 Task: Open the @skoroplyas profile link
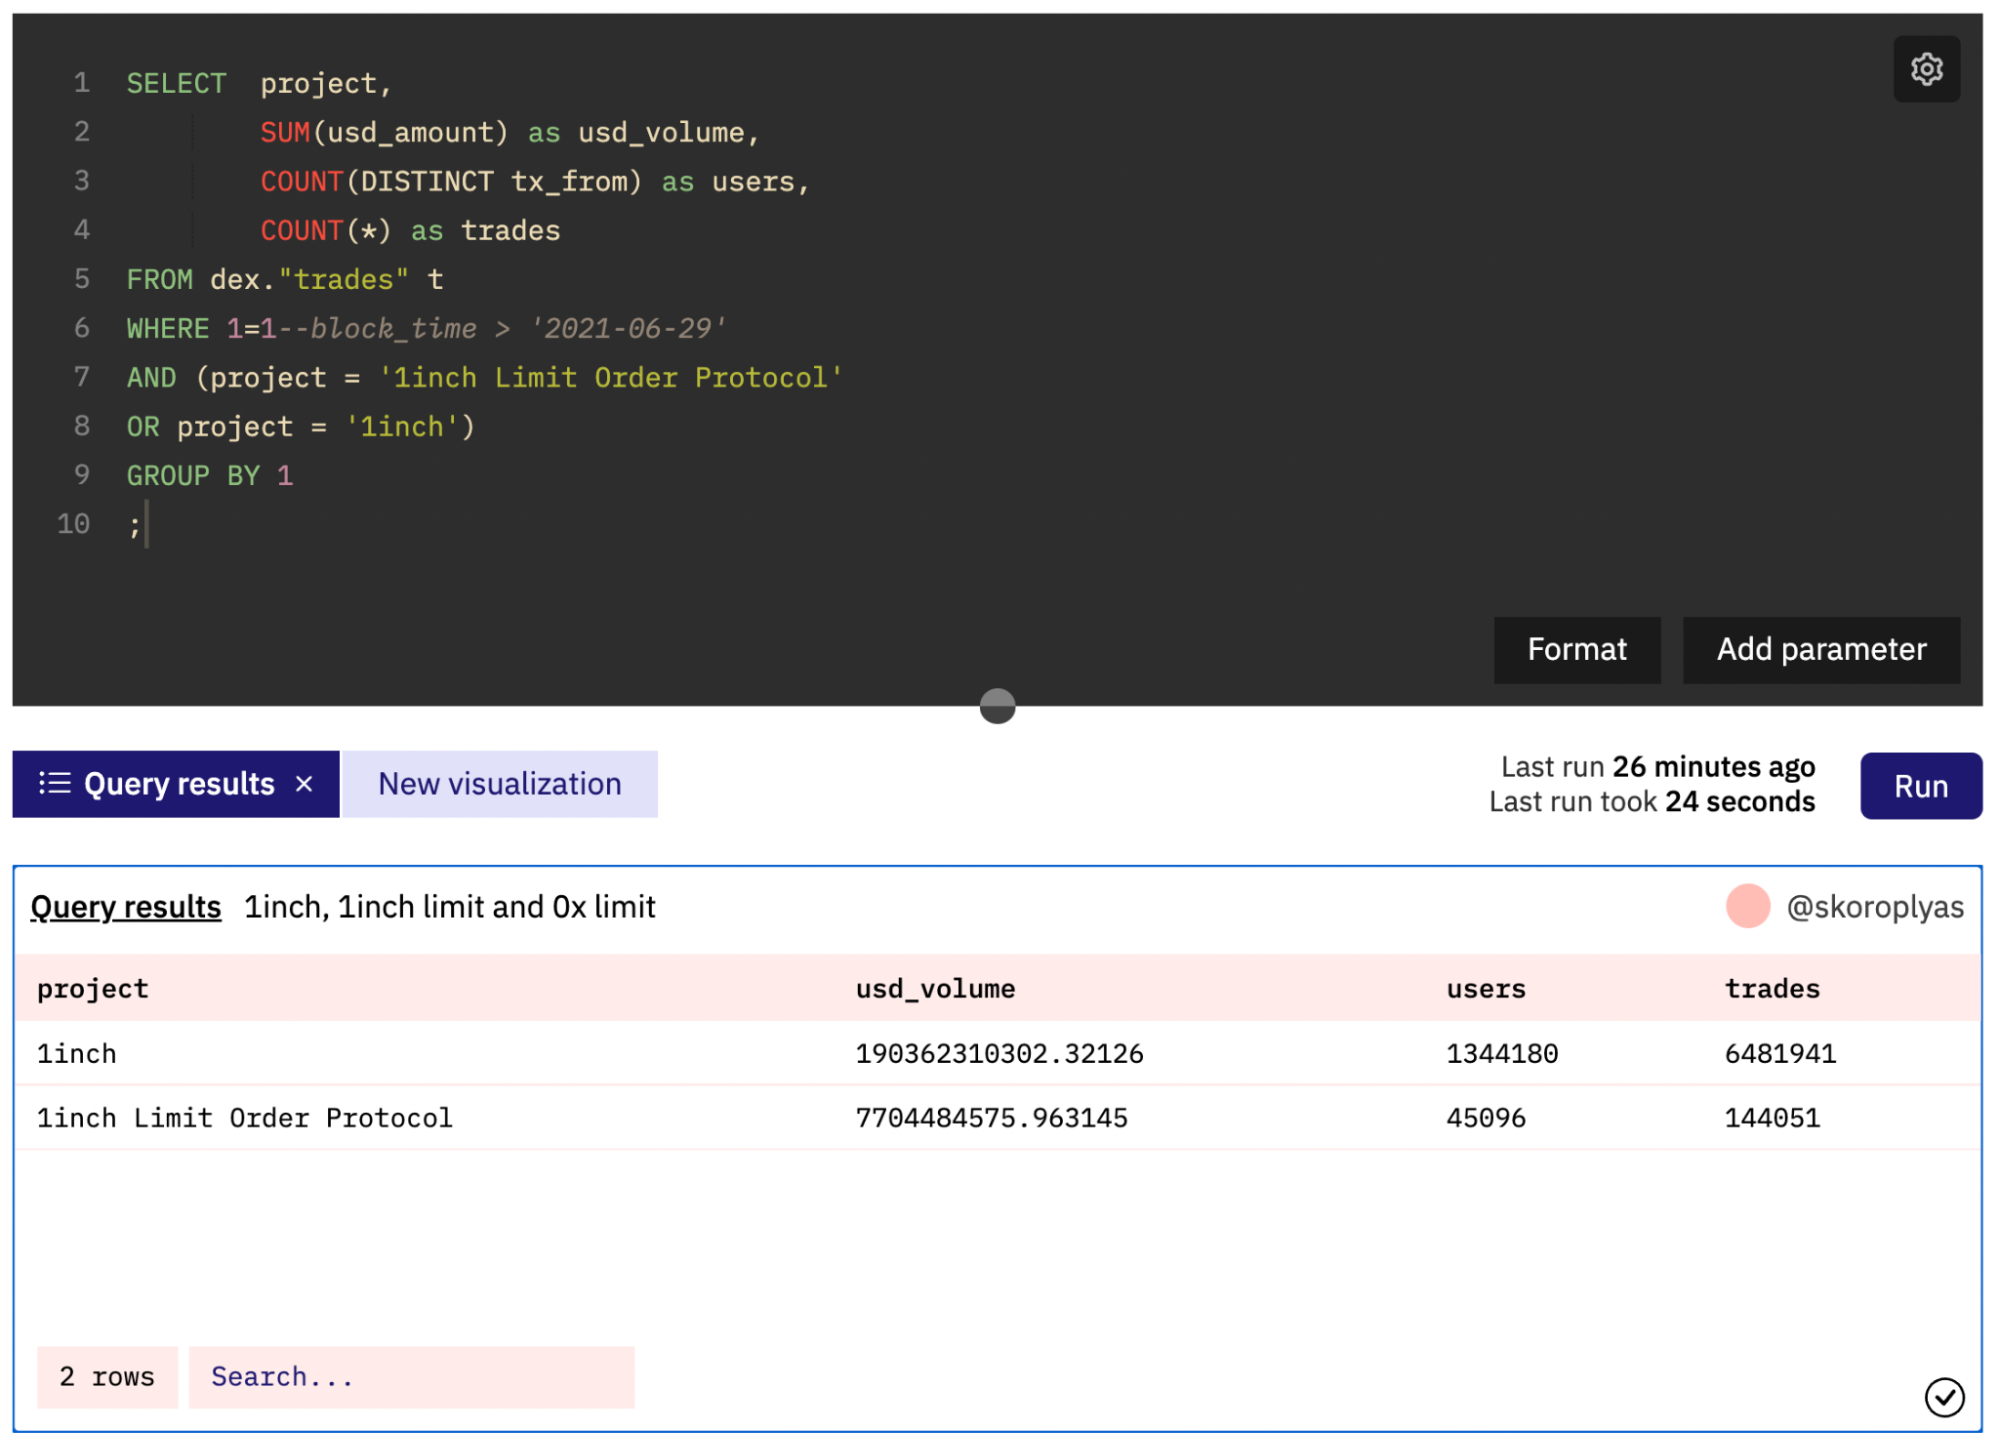click(x=1874, y=906)
